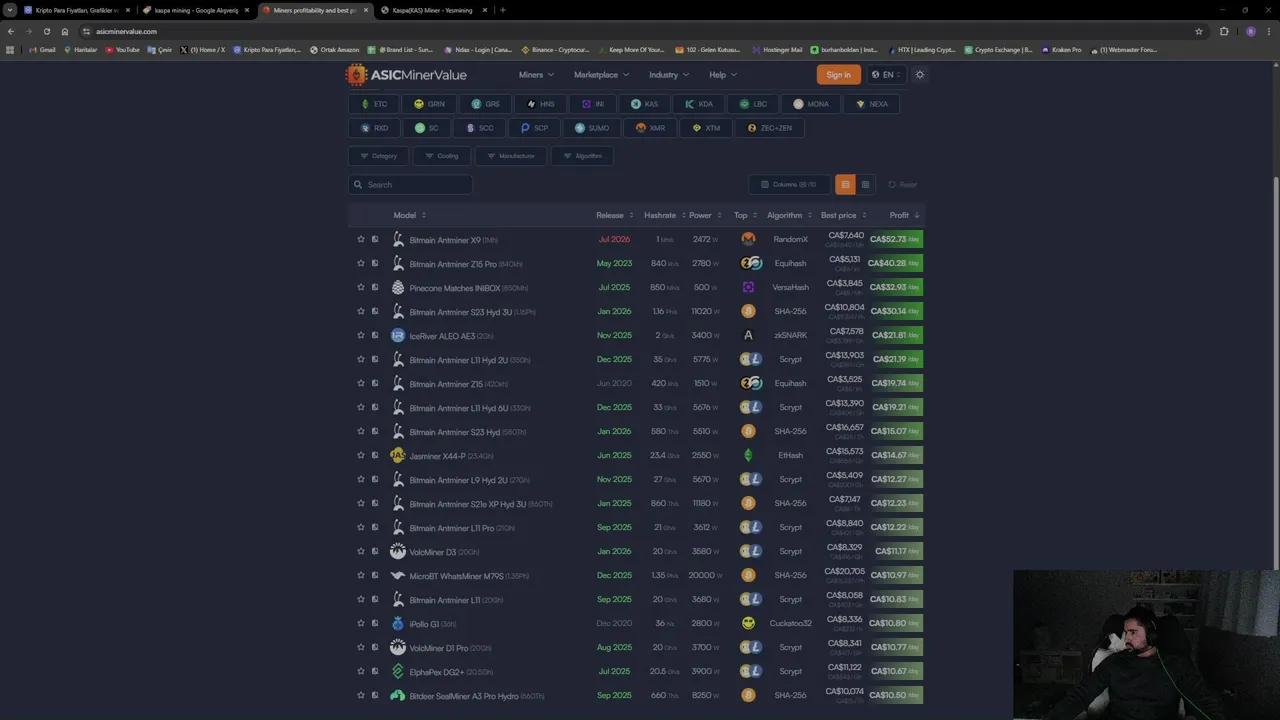Image resolution: width=1280 pixels, height=720 pixels.
Task: Switch to grid view layout
Action: pyautogui.click(x=866, y=184)
